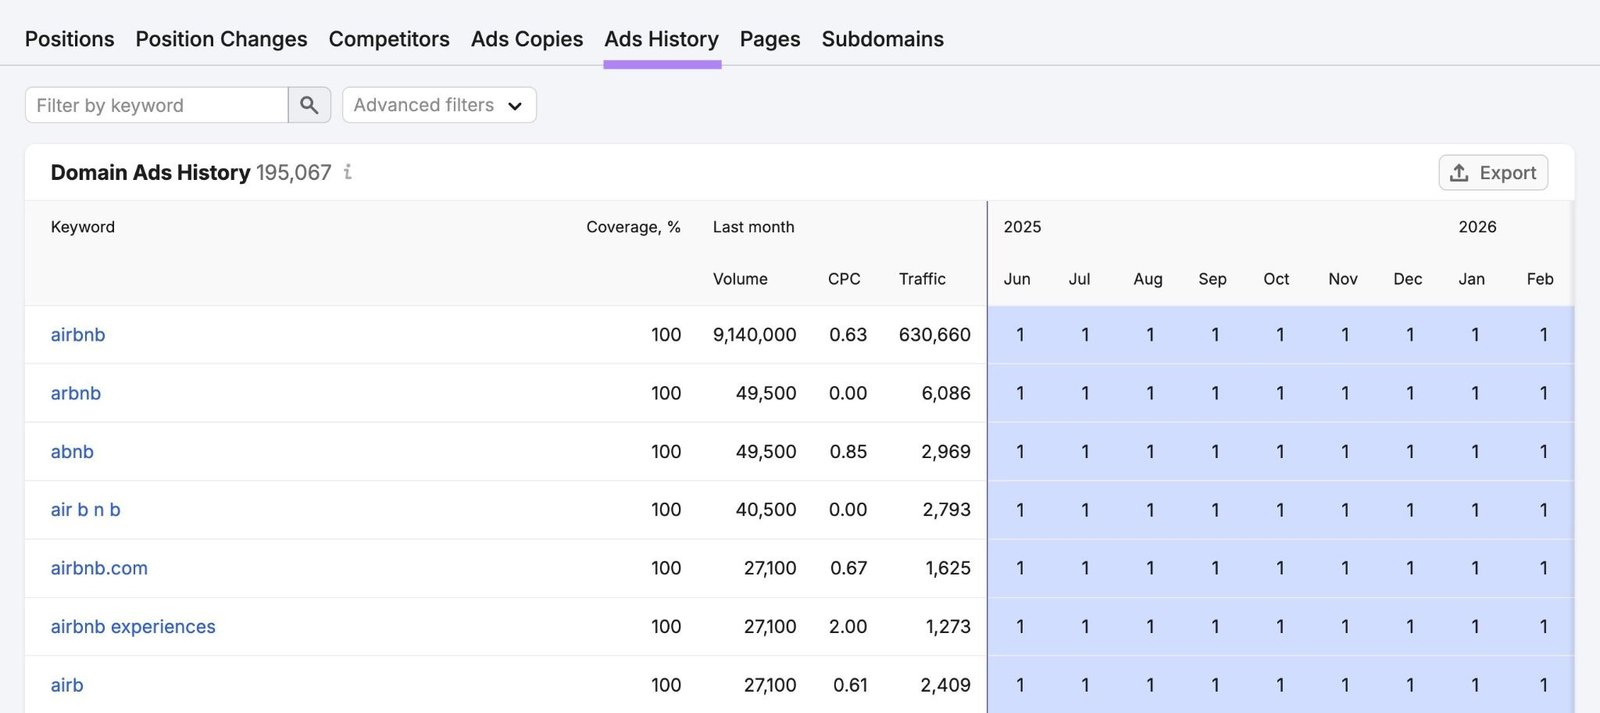Open the arbnb keyword link
Viewport: 1600px width, 713px height.
(76, 393)
